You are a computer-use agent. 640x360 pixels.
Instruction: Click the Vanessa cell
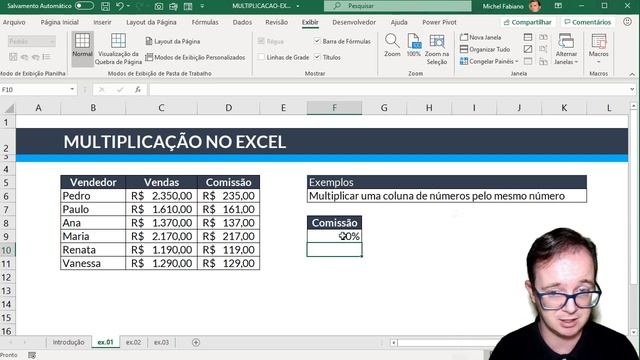click(x=93, y=263)
